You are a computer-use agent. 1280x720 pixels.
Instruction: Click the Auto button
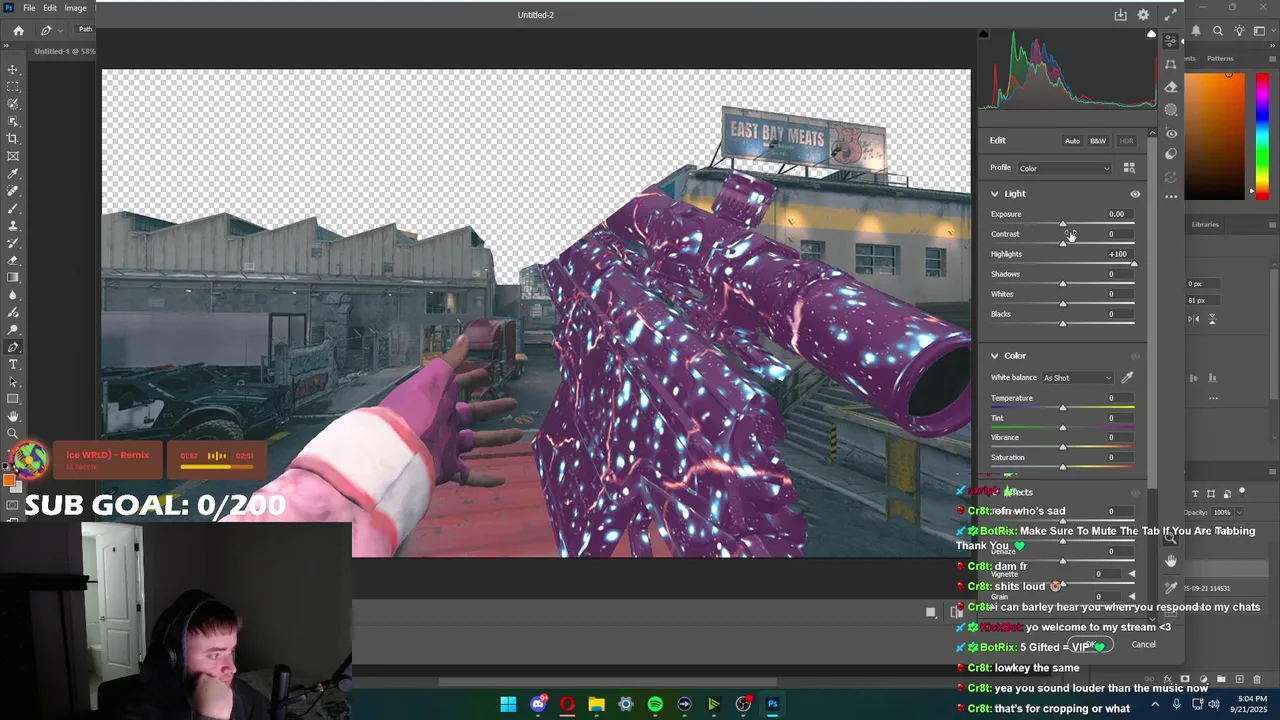(1072, 141)
